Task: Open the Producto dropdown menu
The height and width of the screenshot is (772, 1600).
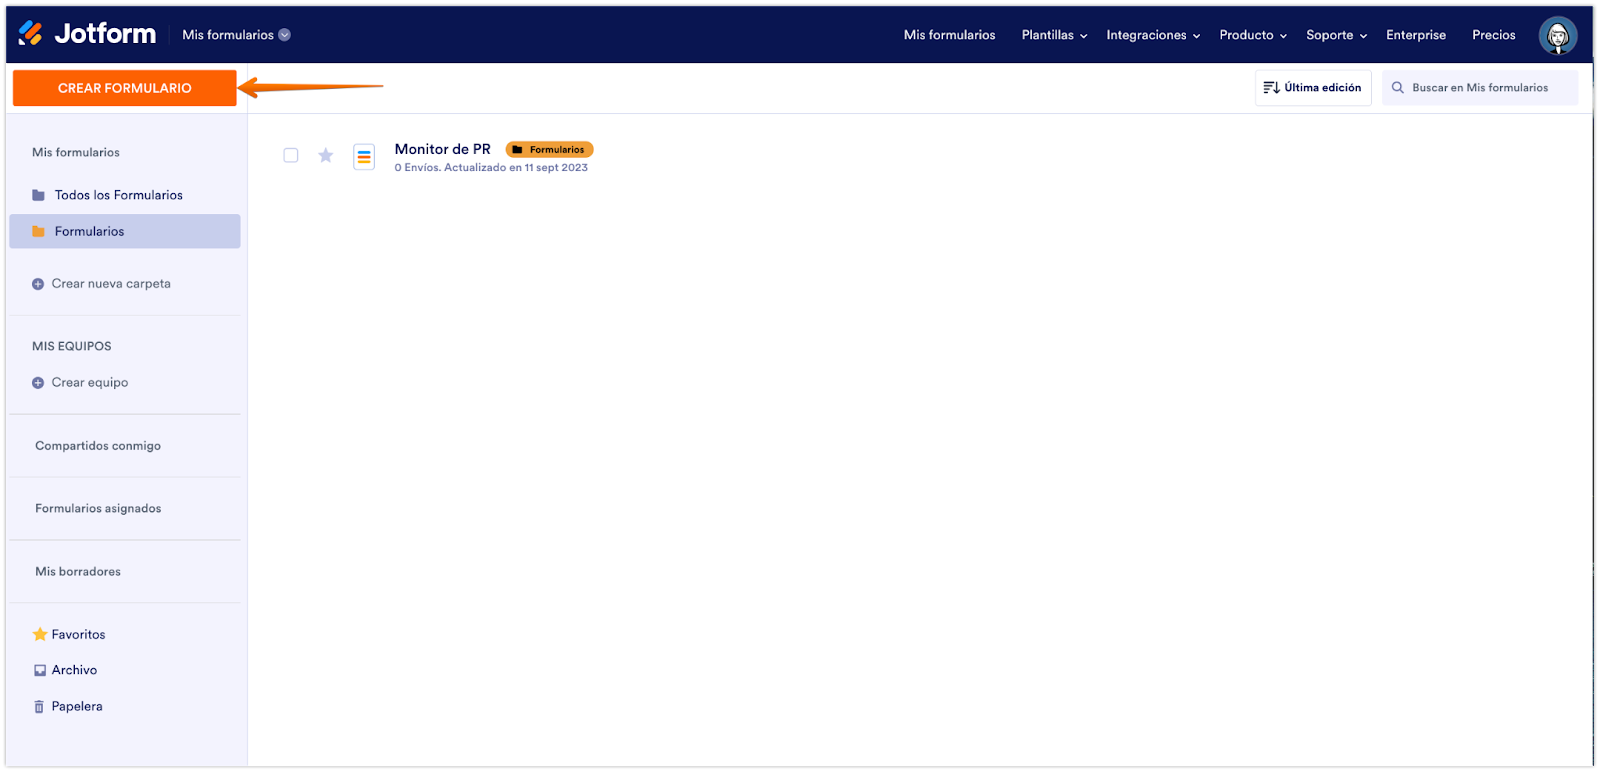Action: point(1253,35)
